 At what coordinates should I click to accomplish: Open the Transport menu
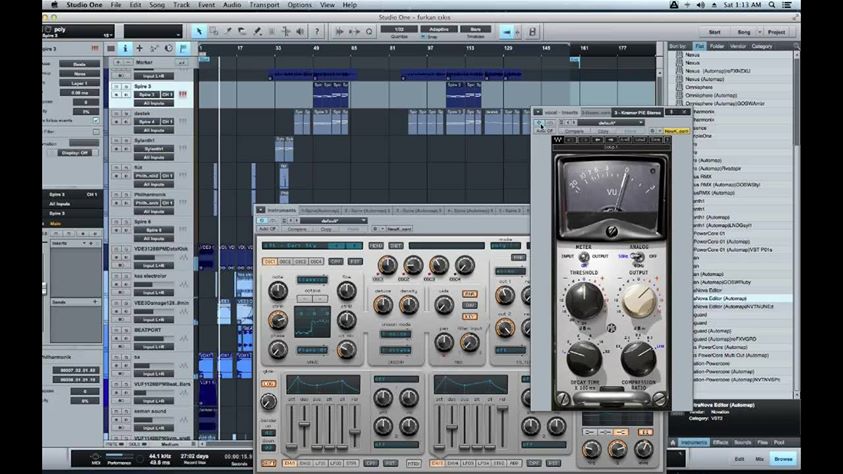[x=264, y=5]
